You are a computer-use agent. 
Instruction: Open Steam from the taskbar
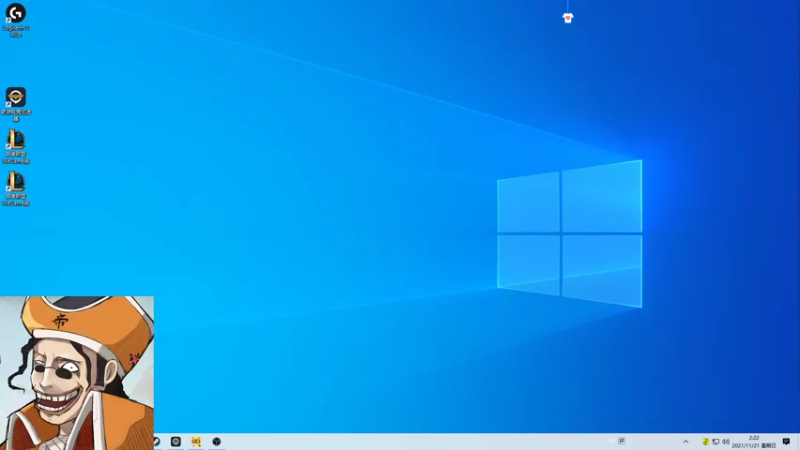[x=157, y=441]
